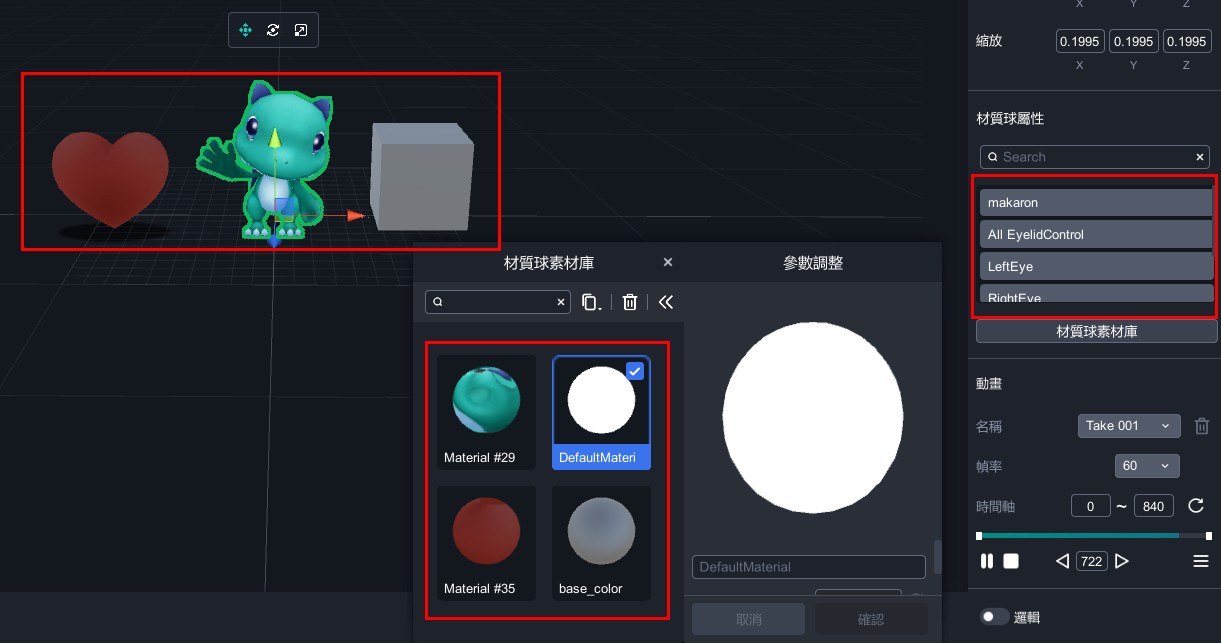This screenshot has width=1221, height=643.
Task: Toggle the 邏輯 logic switch
Action: point(994,617)
